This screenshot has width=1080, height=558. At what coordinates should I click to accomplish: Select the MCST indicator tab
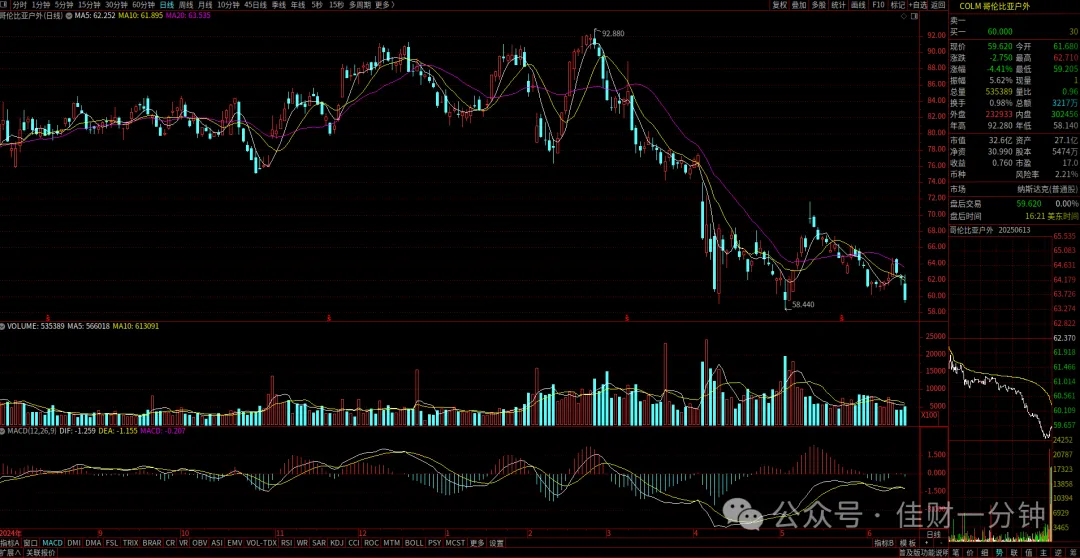coord(455,543)
